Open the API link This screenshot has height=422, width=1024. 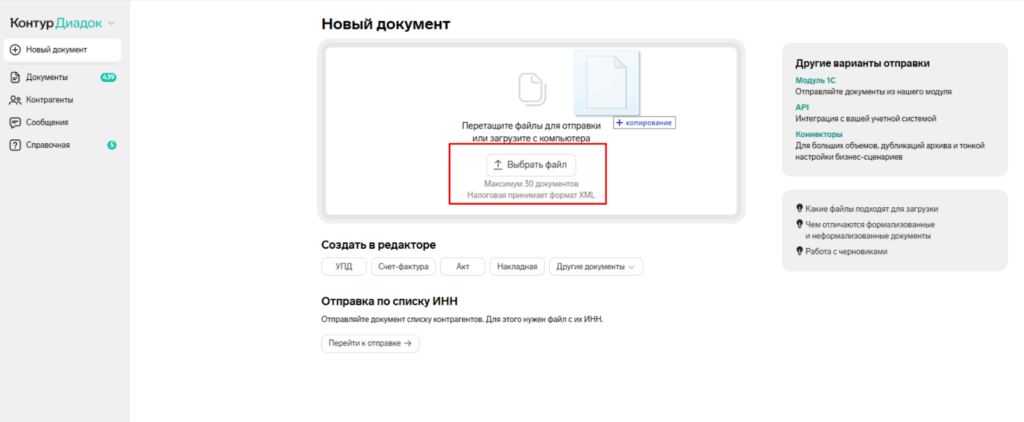pos(802,107)
